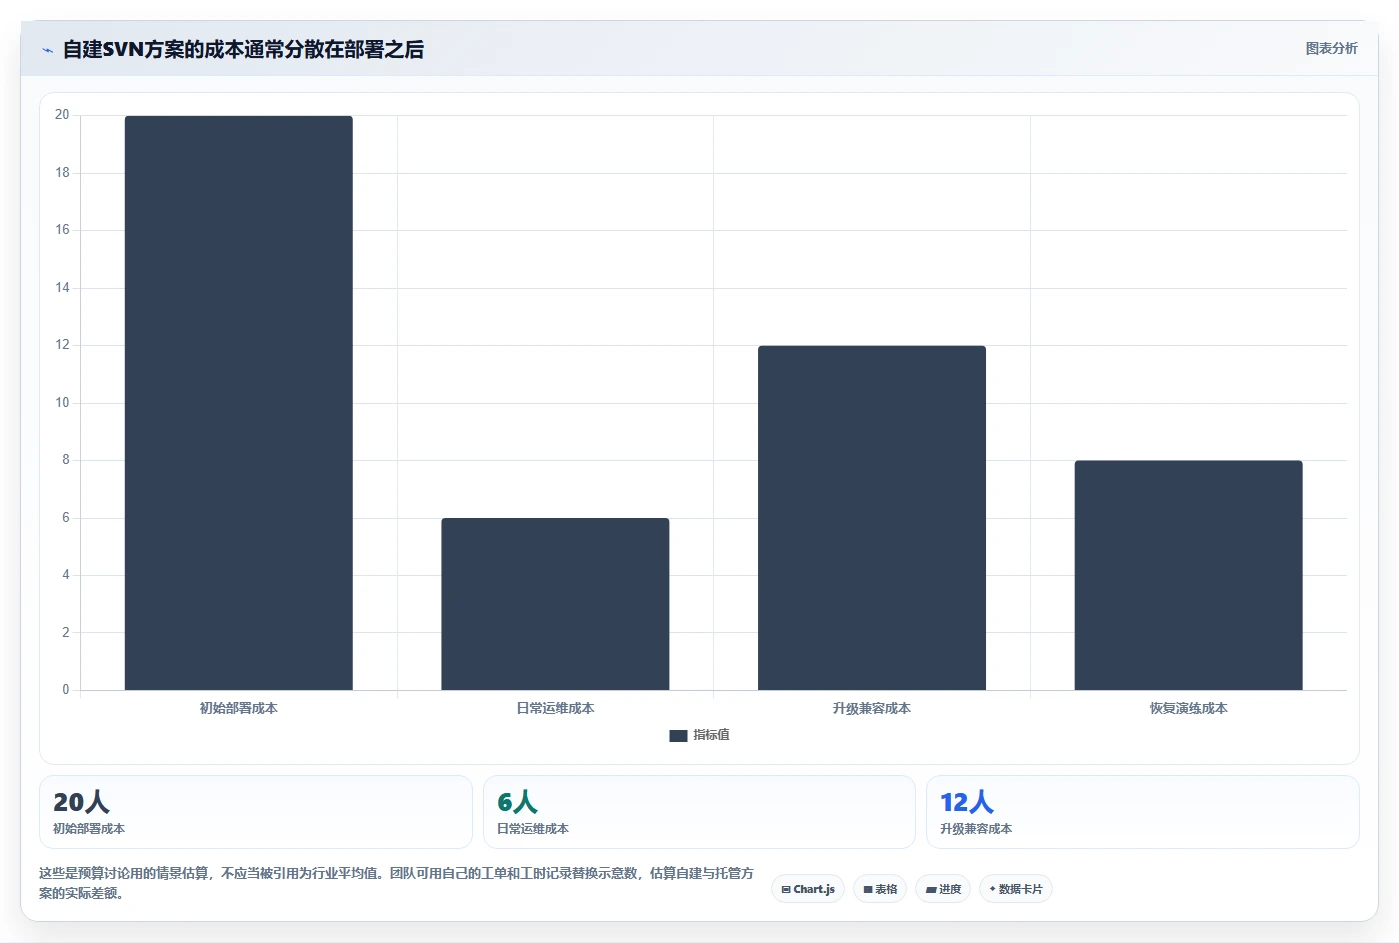Click the 进度 chip

click(x=943, y=889)
